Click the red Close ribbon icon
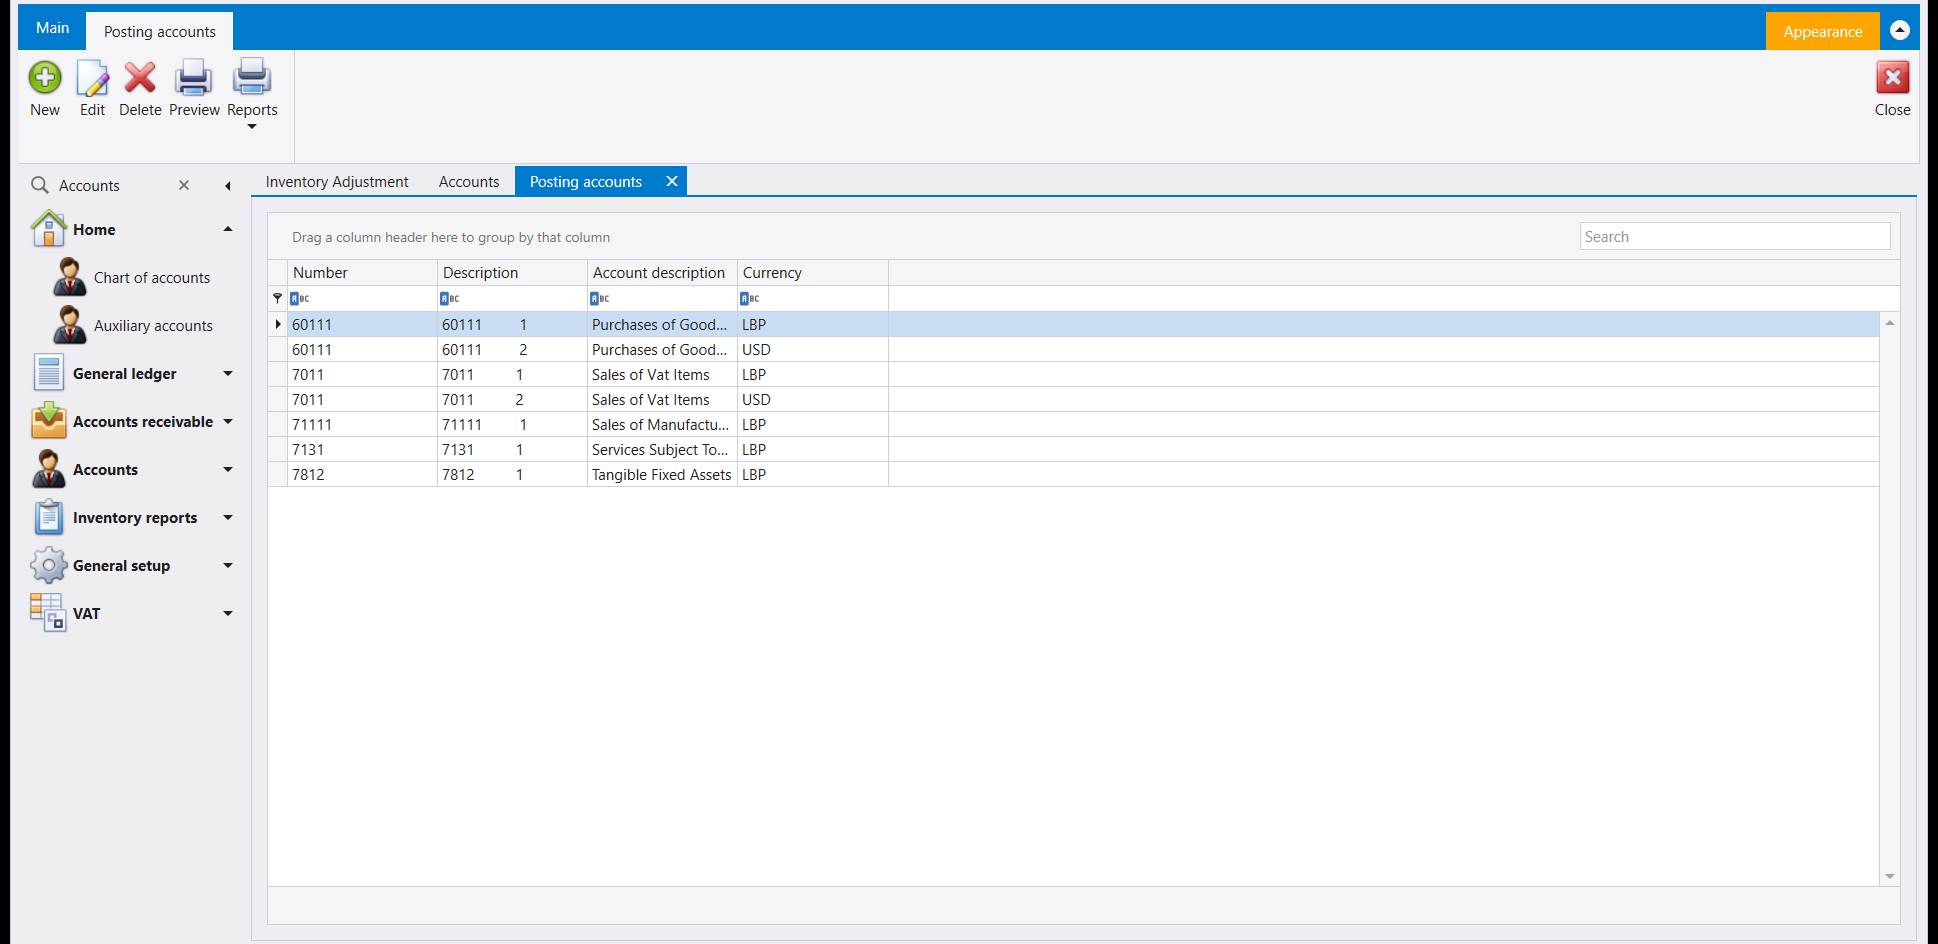This screenshot has width=1938, height=944. pyautogui.click(x=1892, y=77)
